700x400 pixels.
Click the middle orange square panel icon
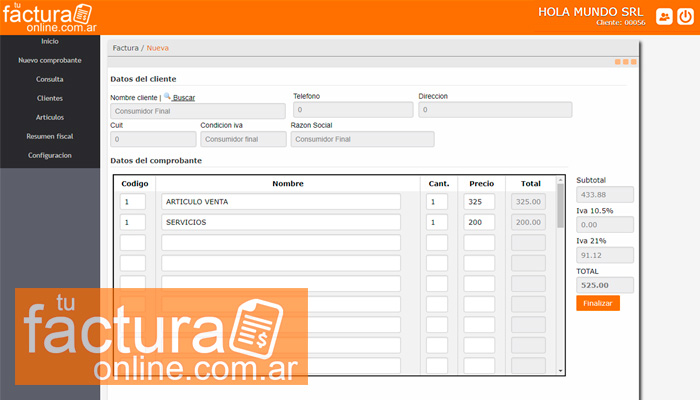[x=624, y=62]
